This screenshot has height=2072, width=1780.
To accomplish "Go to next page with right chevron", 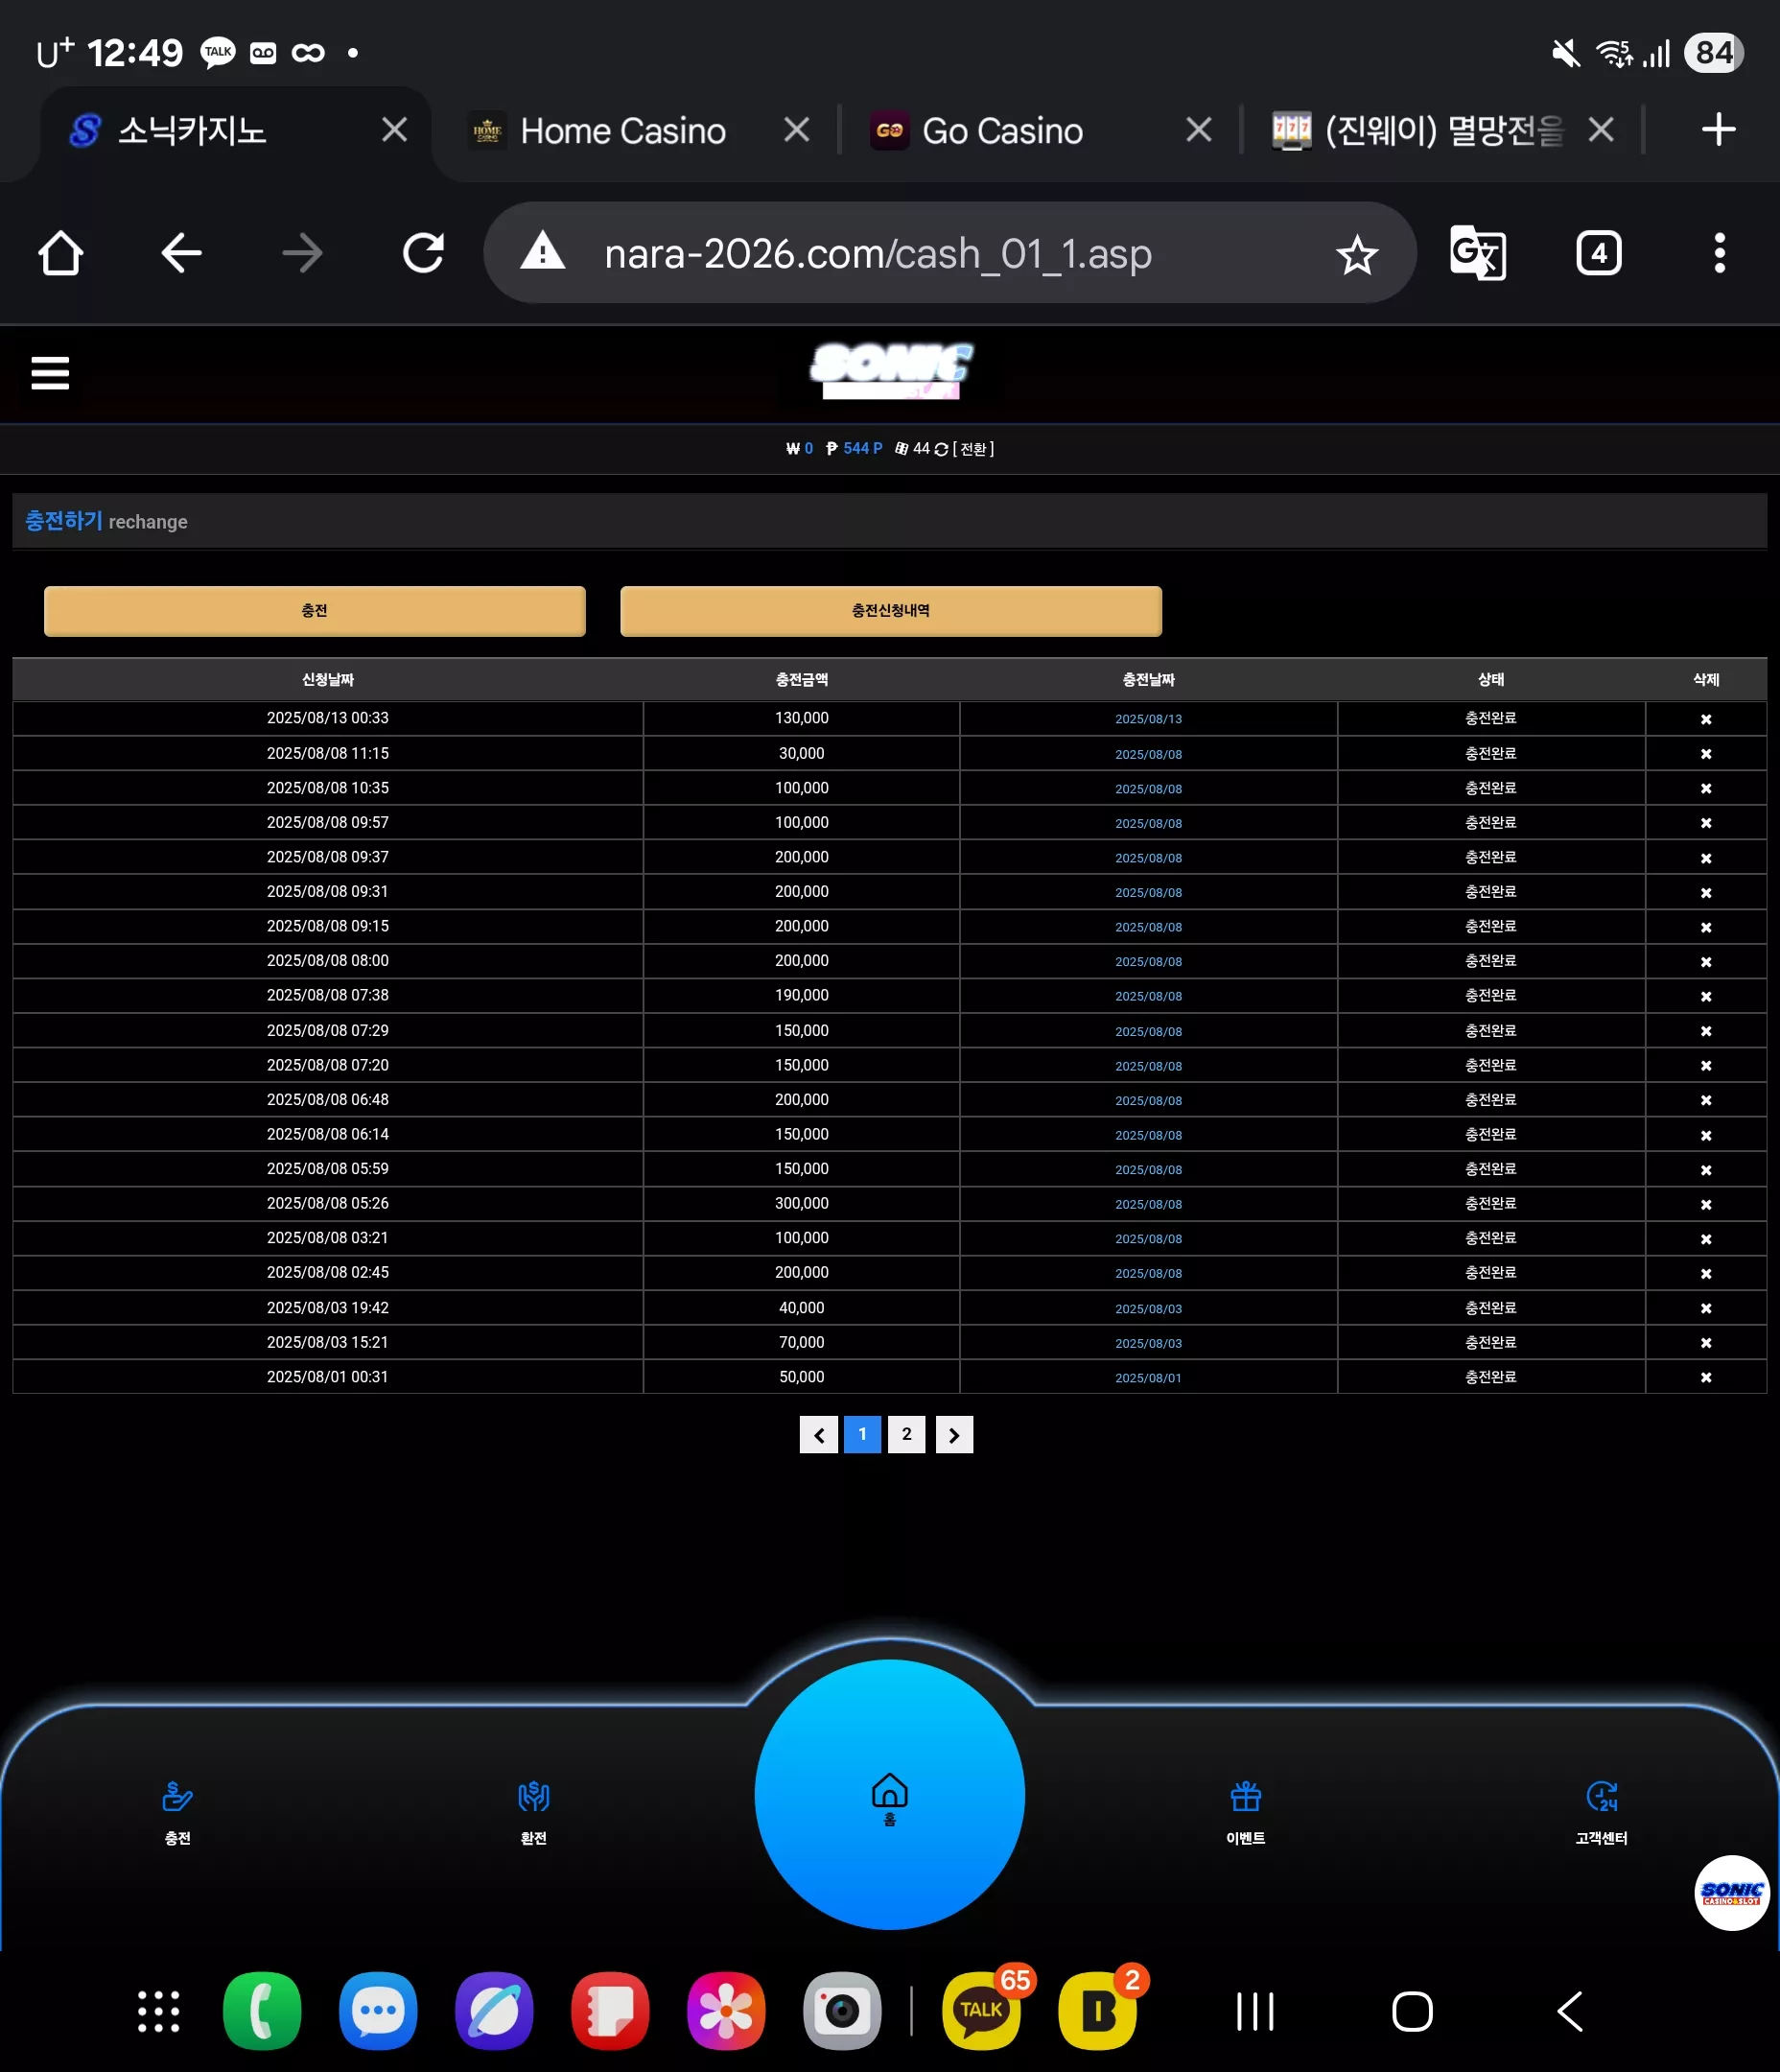I will [x=954, y=1435].
